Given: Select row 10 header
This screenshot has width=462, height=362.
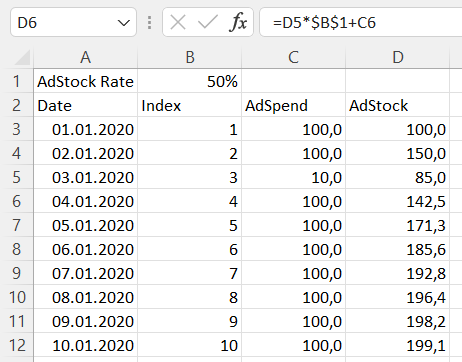Looking at the screenshot, I should pyautogui.click(x=17, y=297).
